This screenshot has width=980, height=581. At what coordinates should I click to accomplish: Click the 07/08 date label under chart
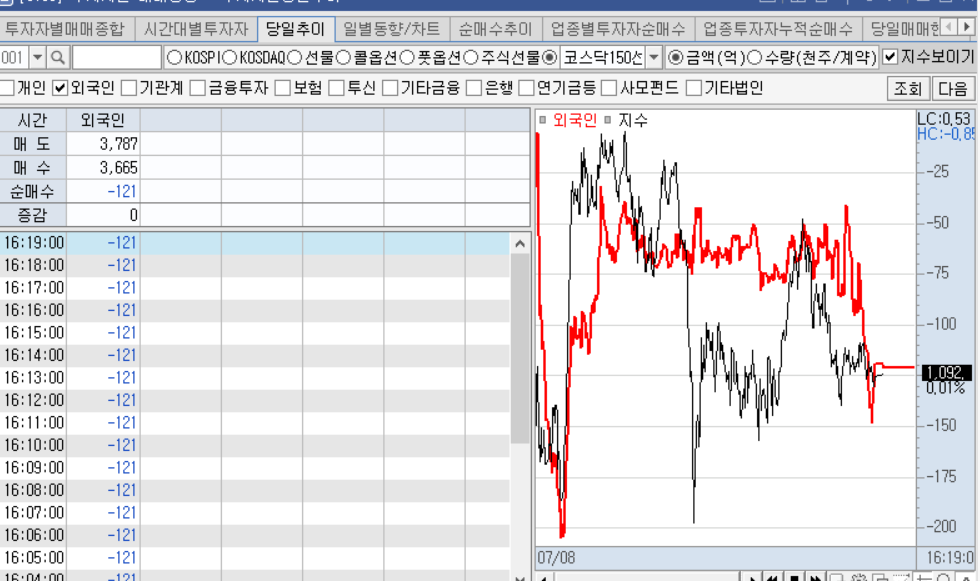[x=556, y=558]
